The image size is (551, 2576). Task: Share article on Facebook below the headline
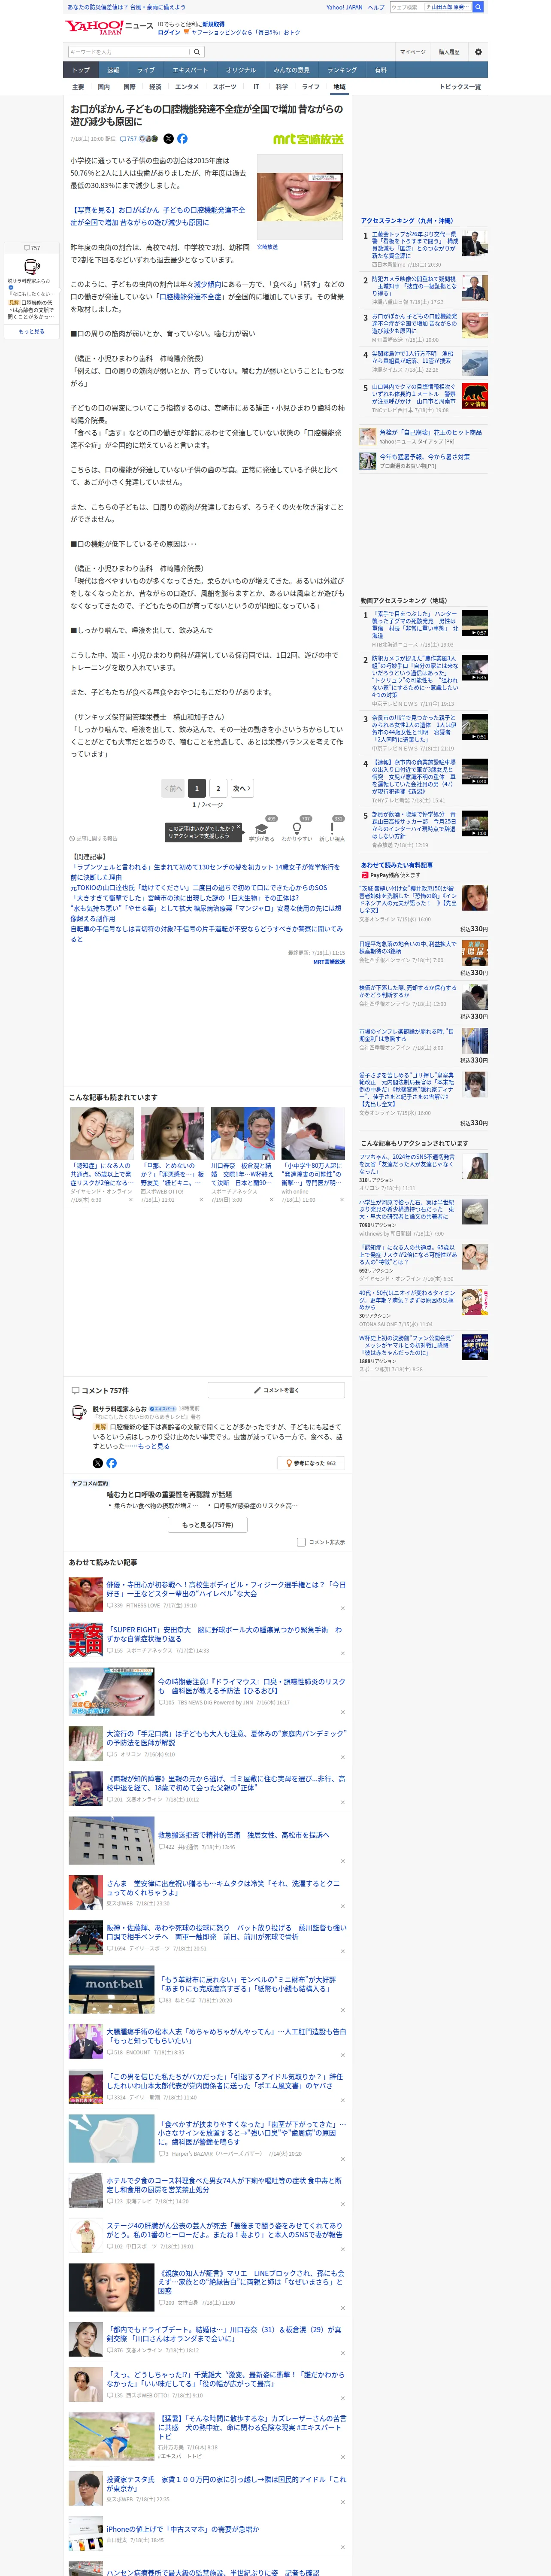[182, 139]
